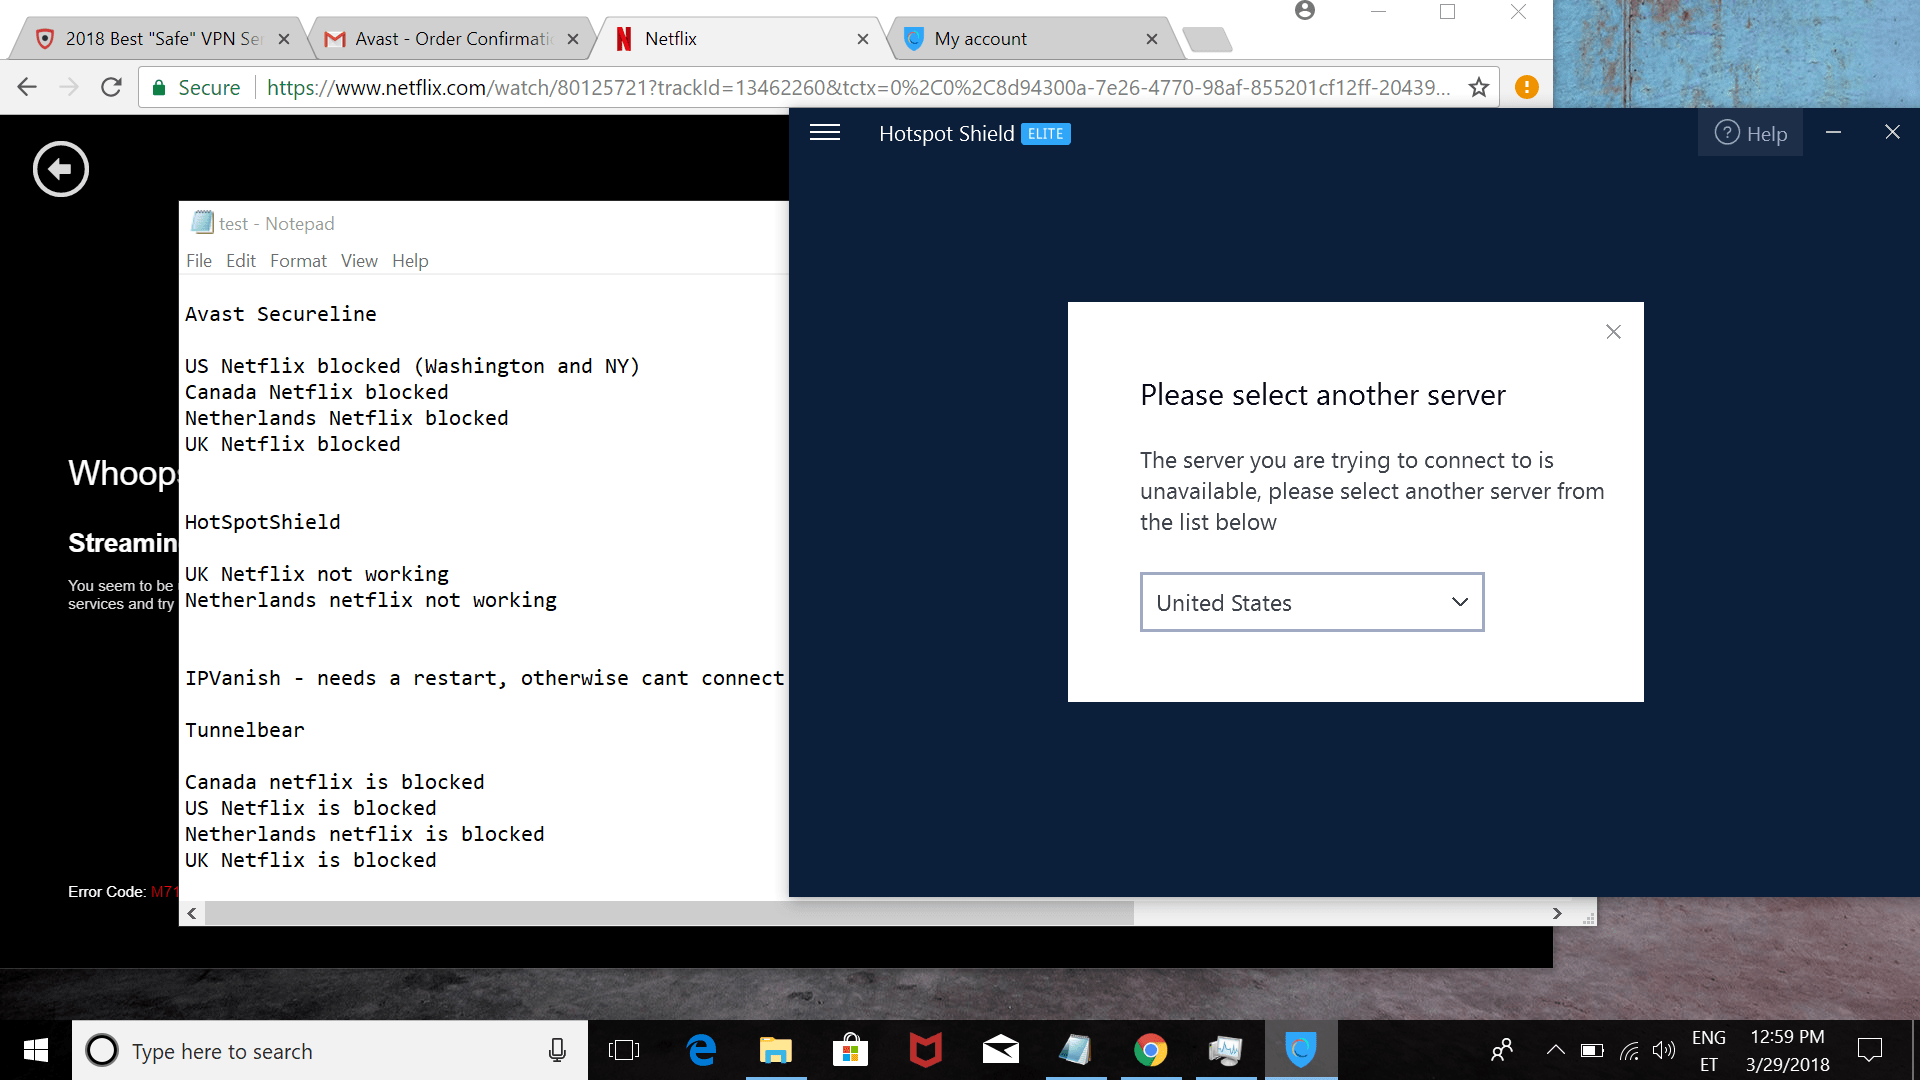The width and height of the screenshot is (1920, 1080).
Task: Close the Avast Order Confirmation tab
Action: pyautogui.click(x=573, y=39)
